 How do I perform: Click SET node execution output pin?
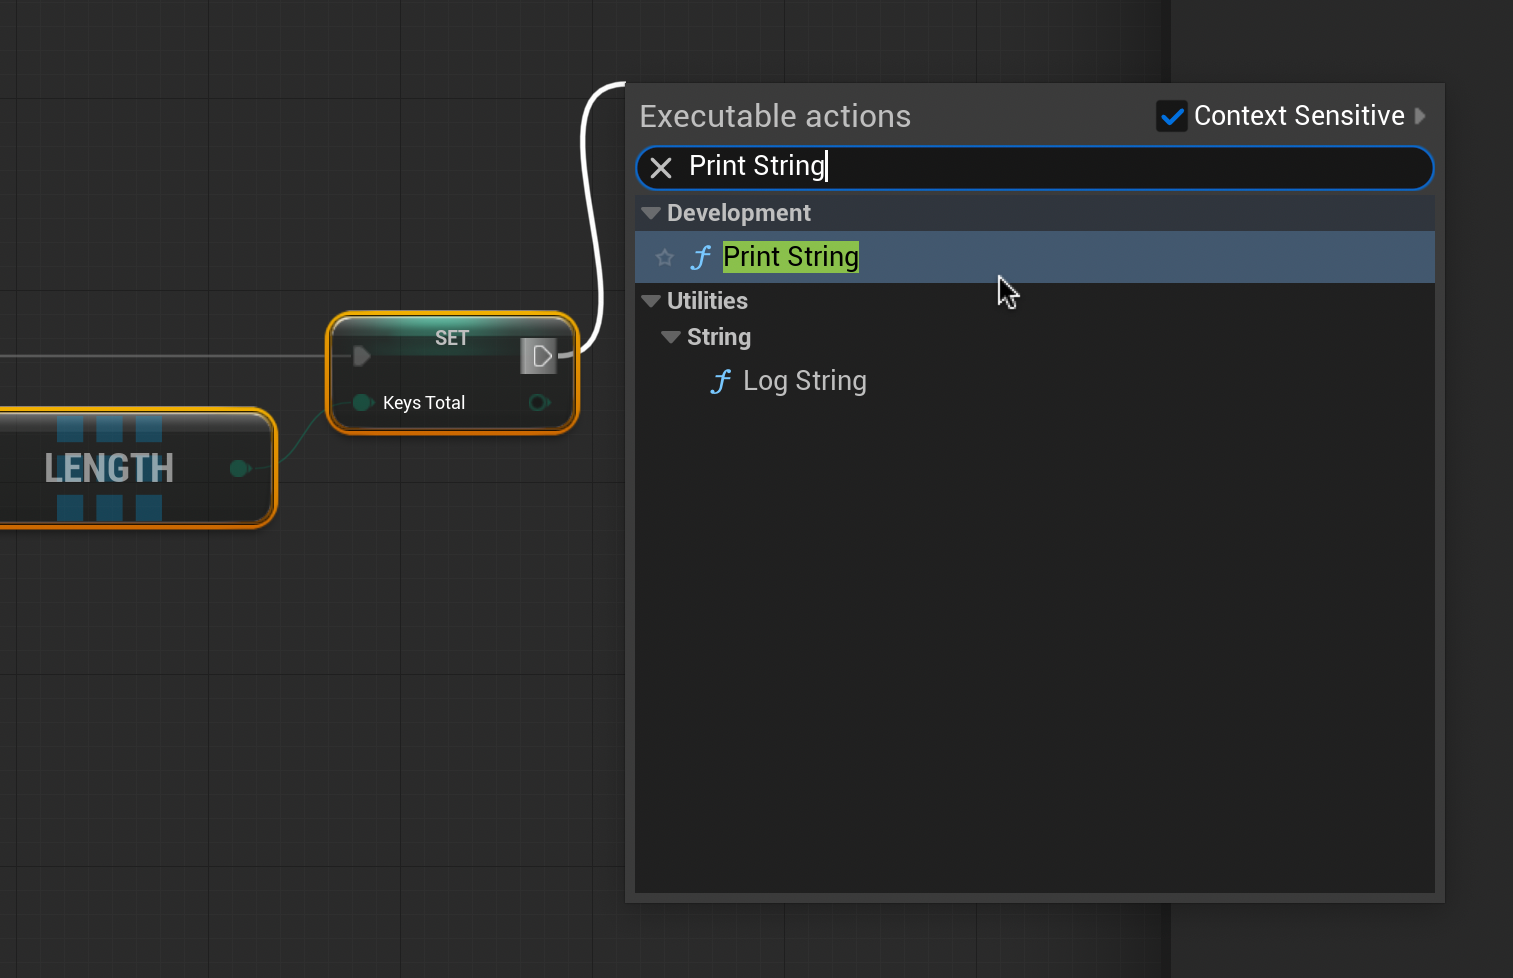pyautogui.click(x=540, y=356)
